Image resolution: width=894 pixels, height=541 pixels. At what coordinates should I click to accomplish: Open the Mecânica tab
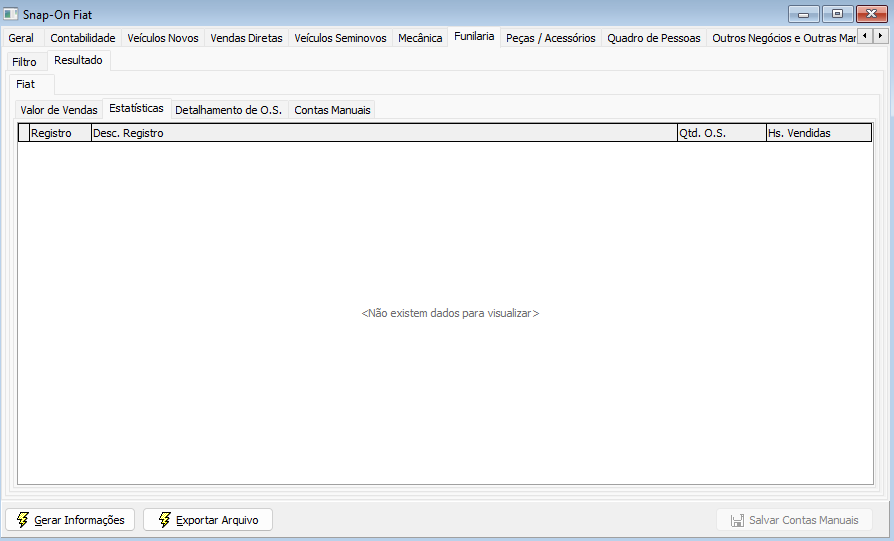pos(420,38)
